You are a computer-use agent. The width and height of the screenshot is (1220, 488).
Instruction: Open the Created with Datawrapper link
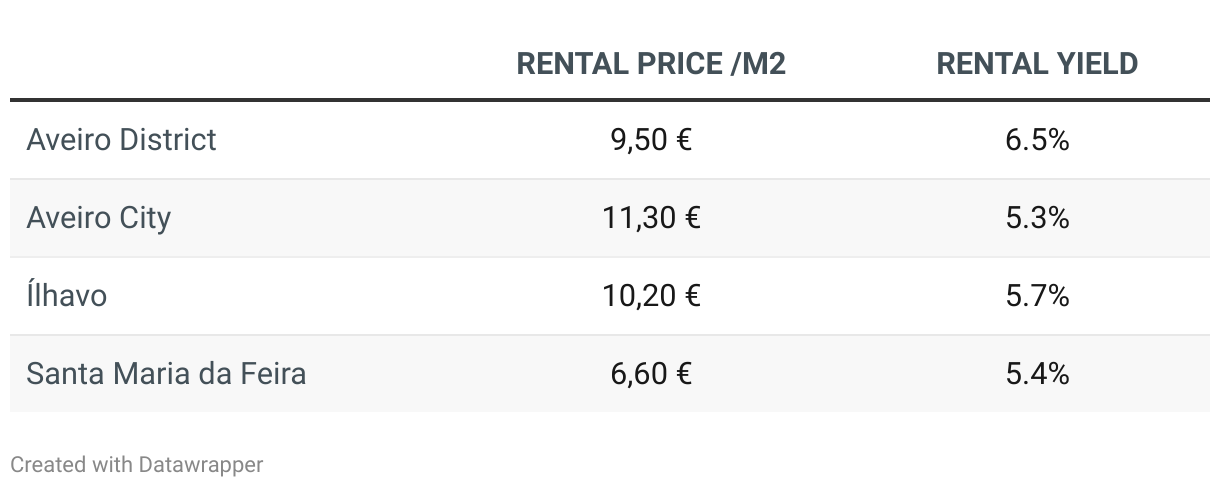pyautogui.click(x=137, y=465)
